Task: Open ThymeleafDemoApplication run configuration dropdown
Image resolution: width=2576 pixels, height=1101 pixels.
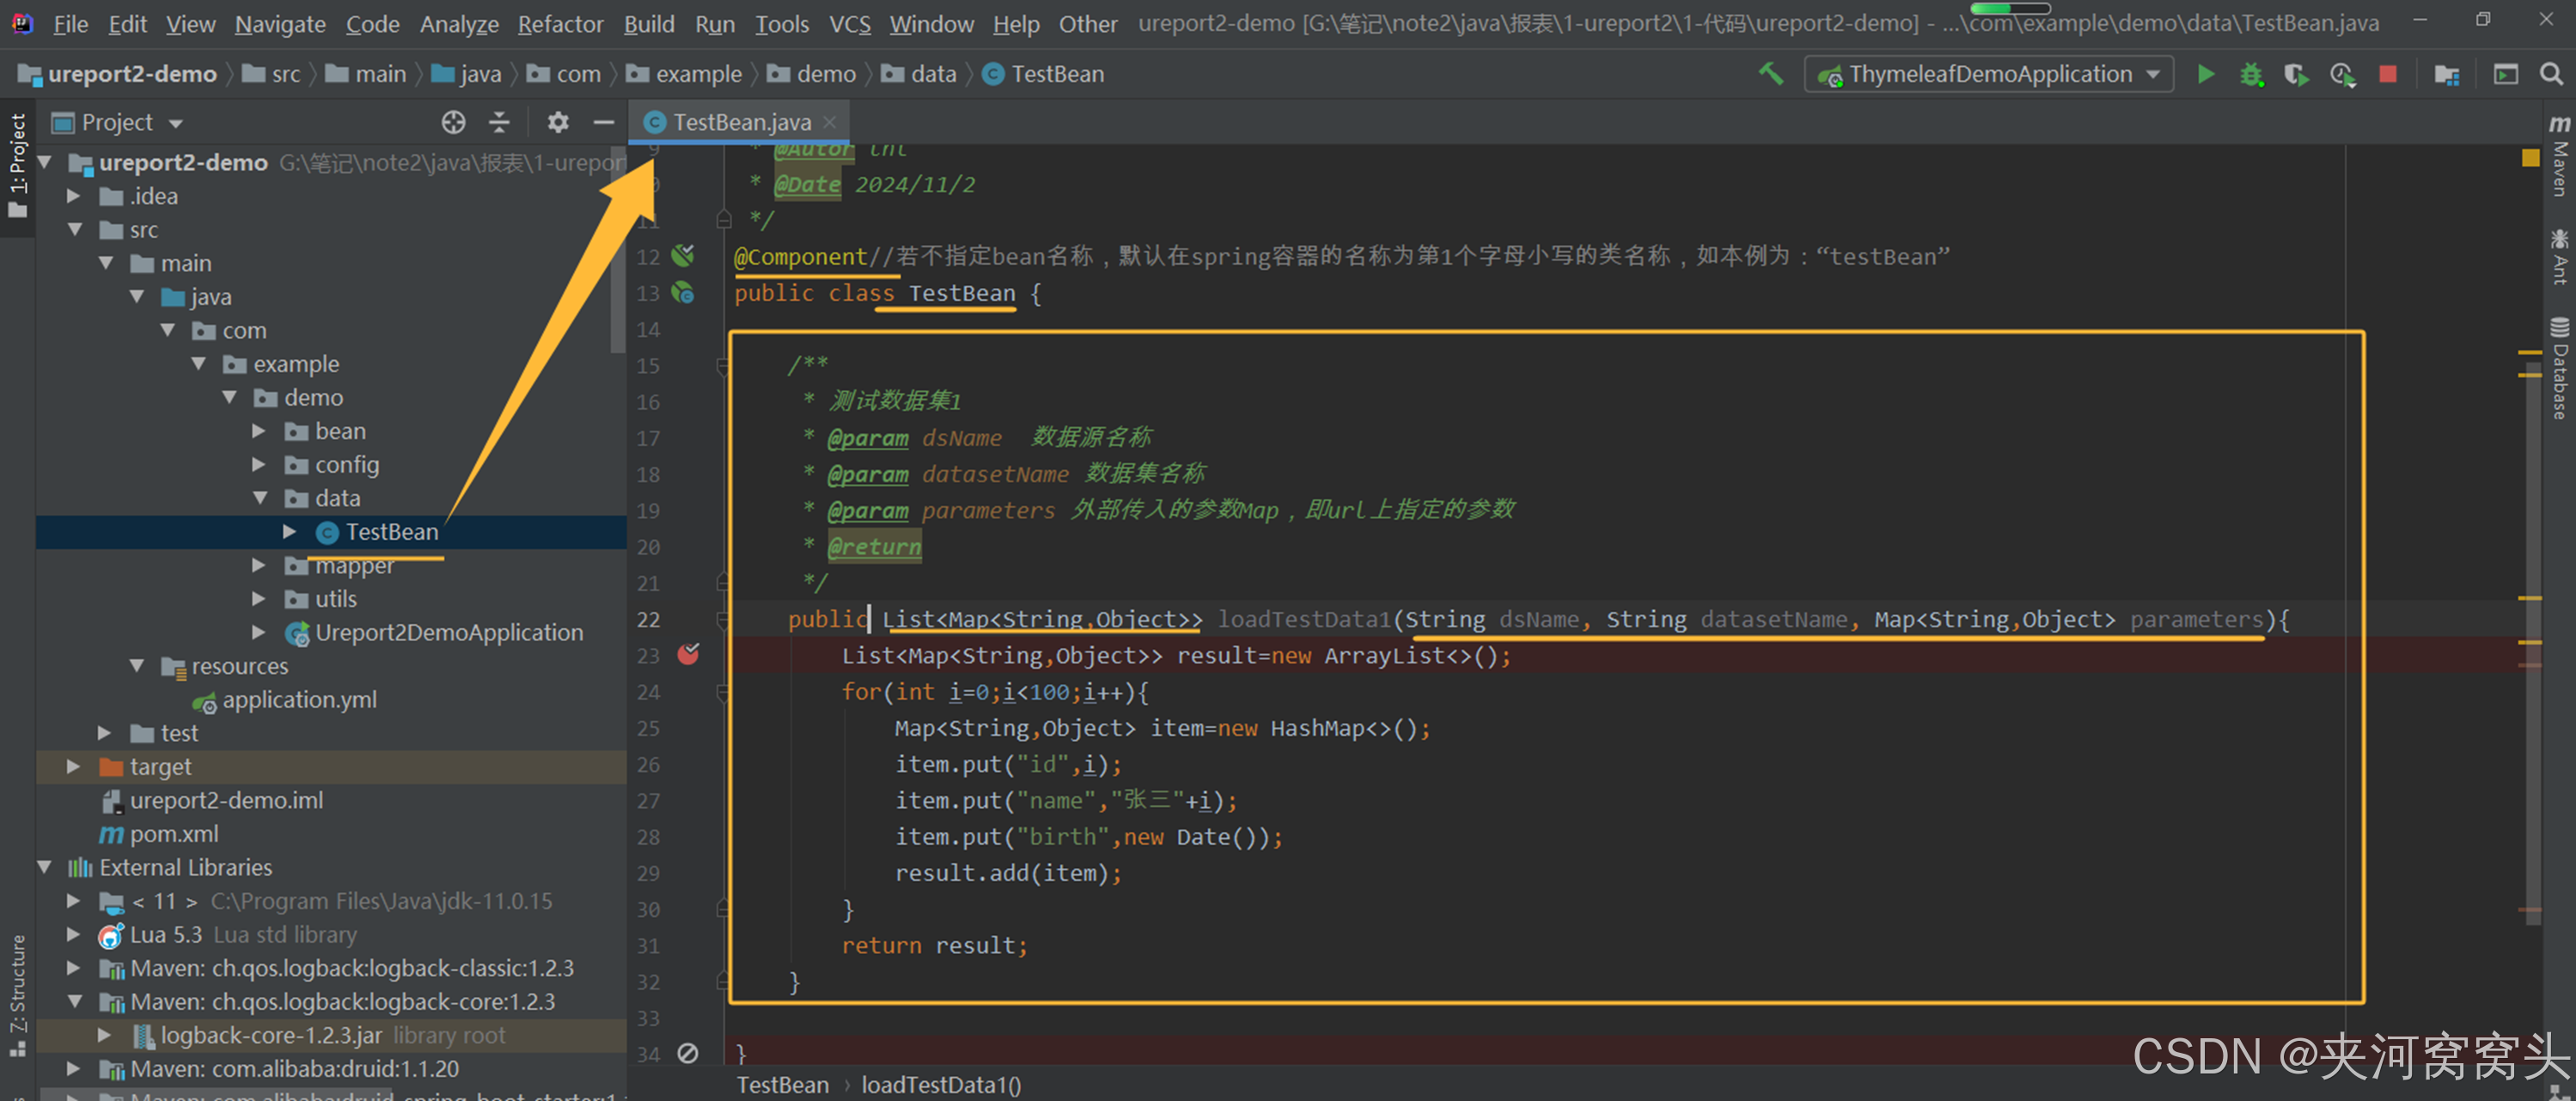Action: (1989, 74)
